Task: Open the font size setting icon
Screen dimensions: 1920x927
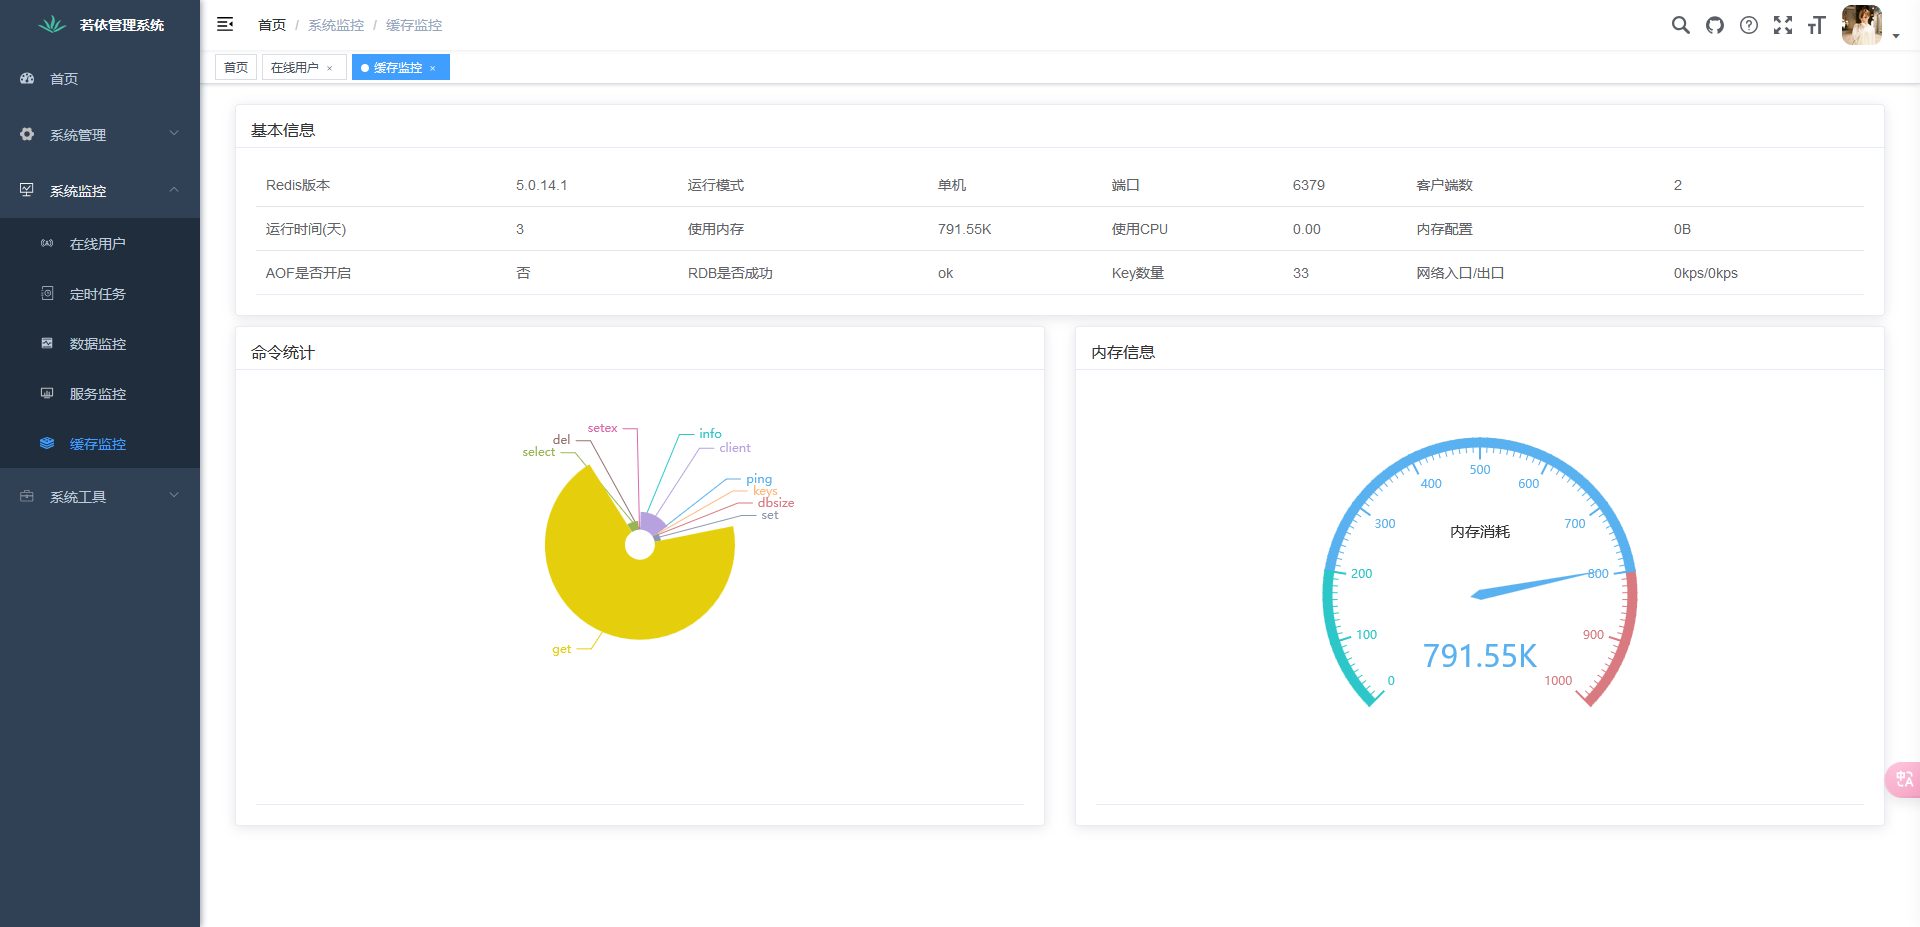Action: click(1817, 25)
